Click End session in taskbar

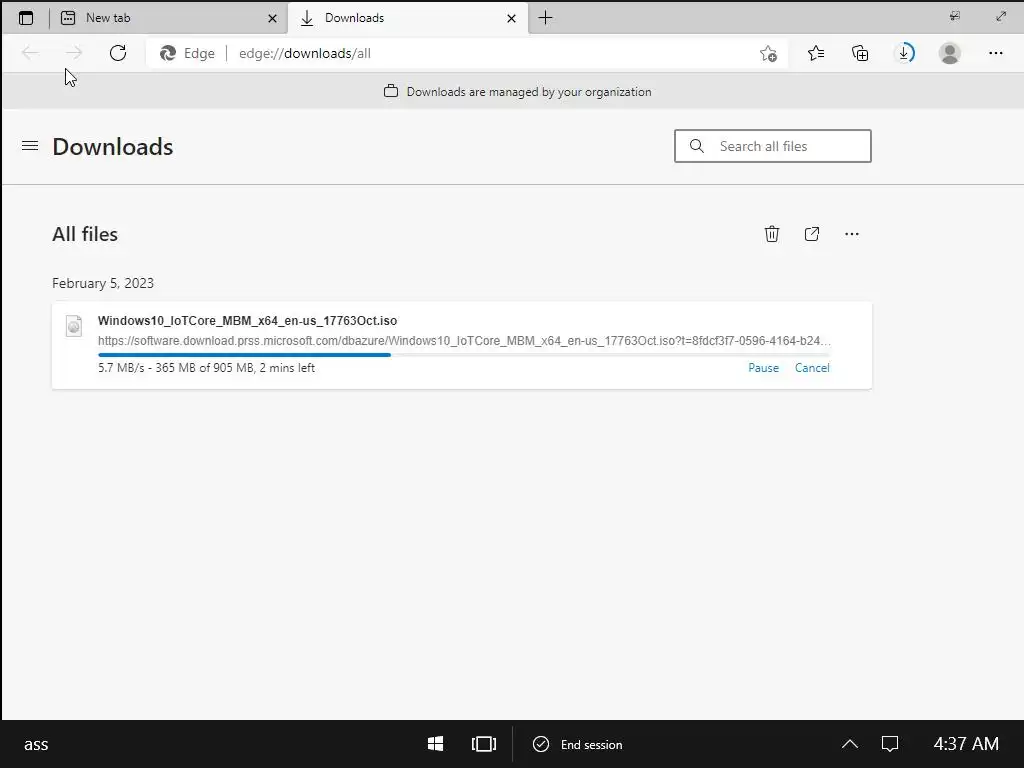[x=577, y=744]
